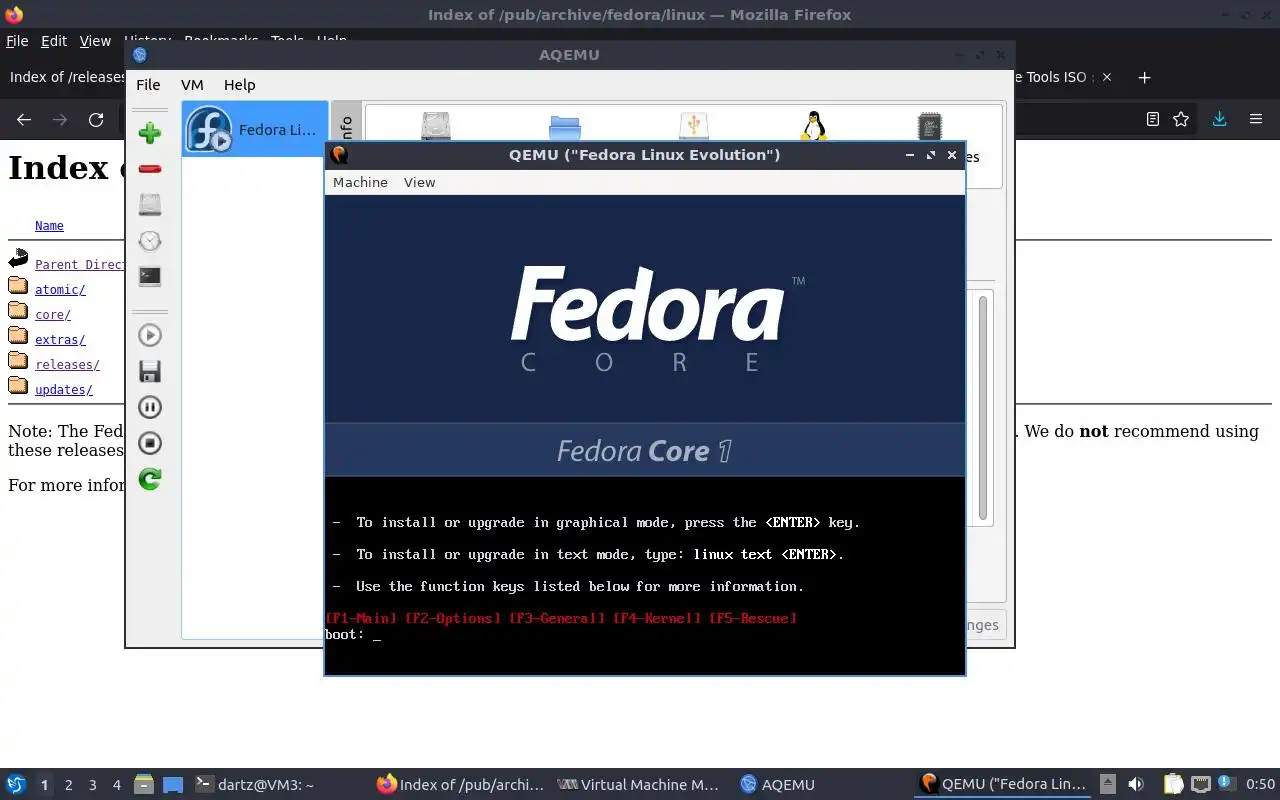Go to the Parent Directory link
The image size is (1280, 800).
click(80, 265)
